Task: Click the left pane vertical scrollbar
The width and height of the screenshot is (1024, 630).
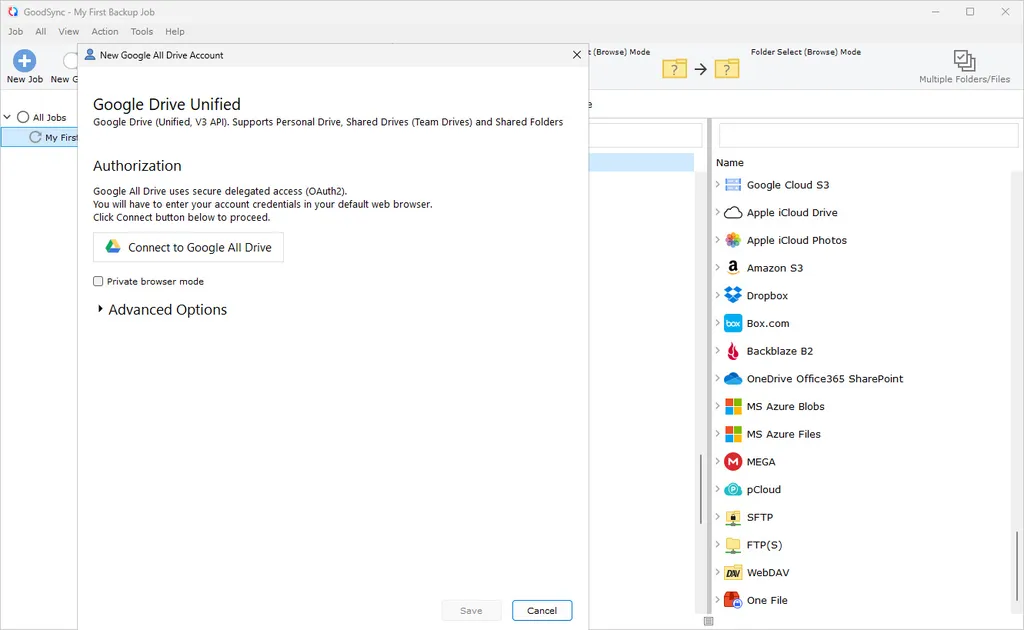Action: pyautogui.click(x=701, y=490)
